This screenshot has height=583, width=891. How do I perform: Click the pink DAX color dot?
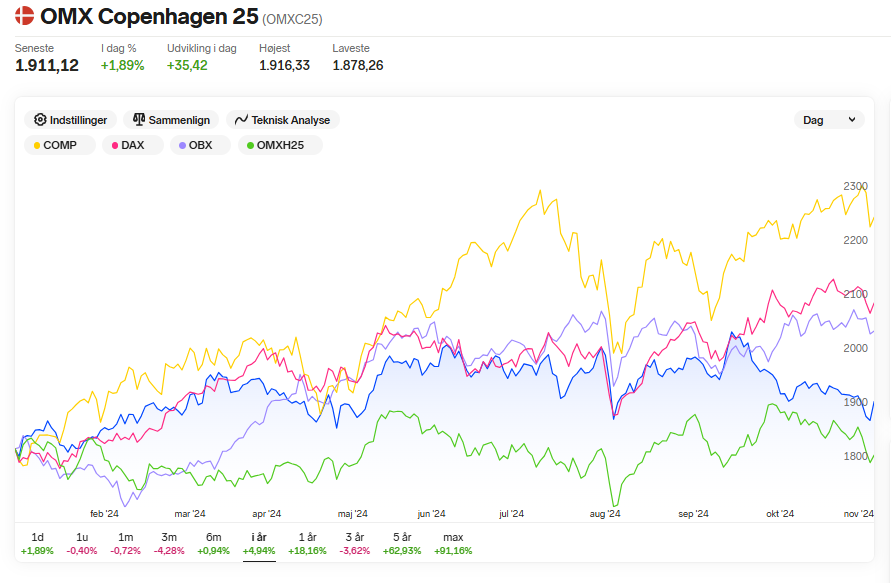[115, 145]
